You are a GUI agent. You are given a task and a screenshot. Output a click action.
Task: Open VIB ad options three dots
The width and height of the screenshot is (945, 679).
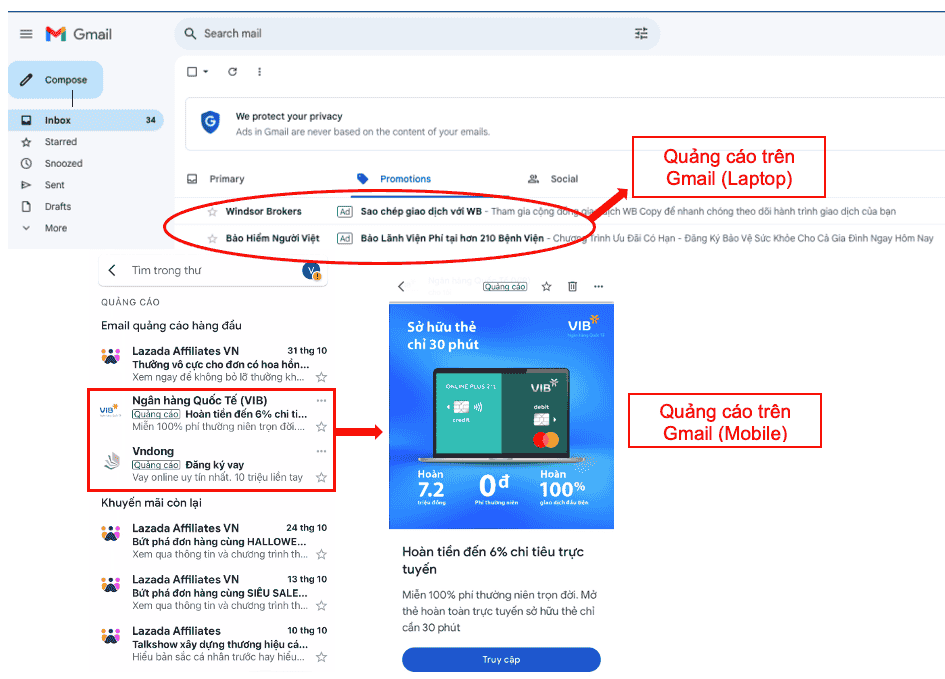click(x=321, y=401)
